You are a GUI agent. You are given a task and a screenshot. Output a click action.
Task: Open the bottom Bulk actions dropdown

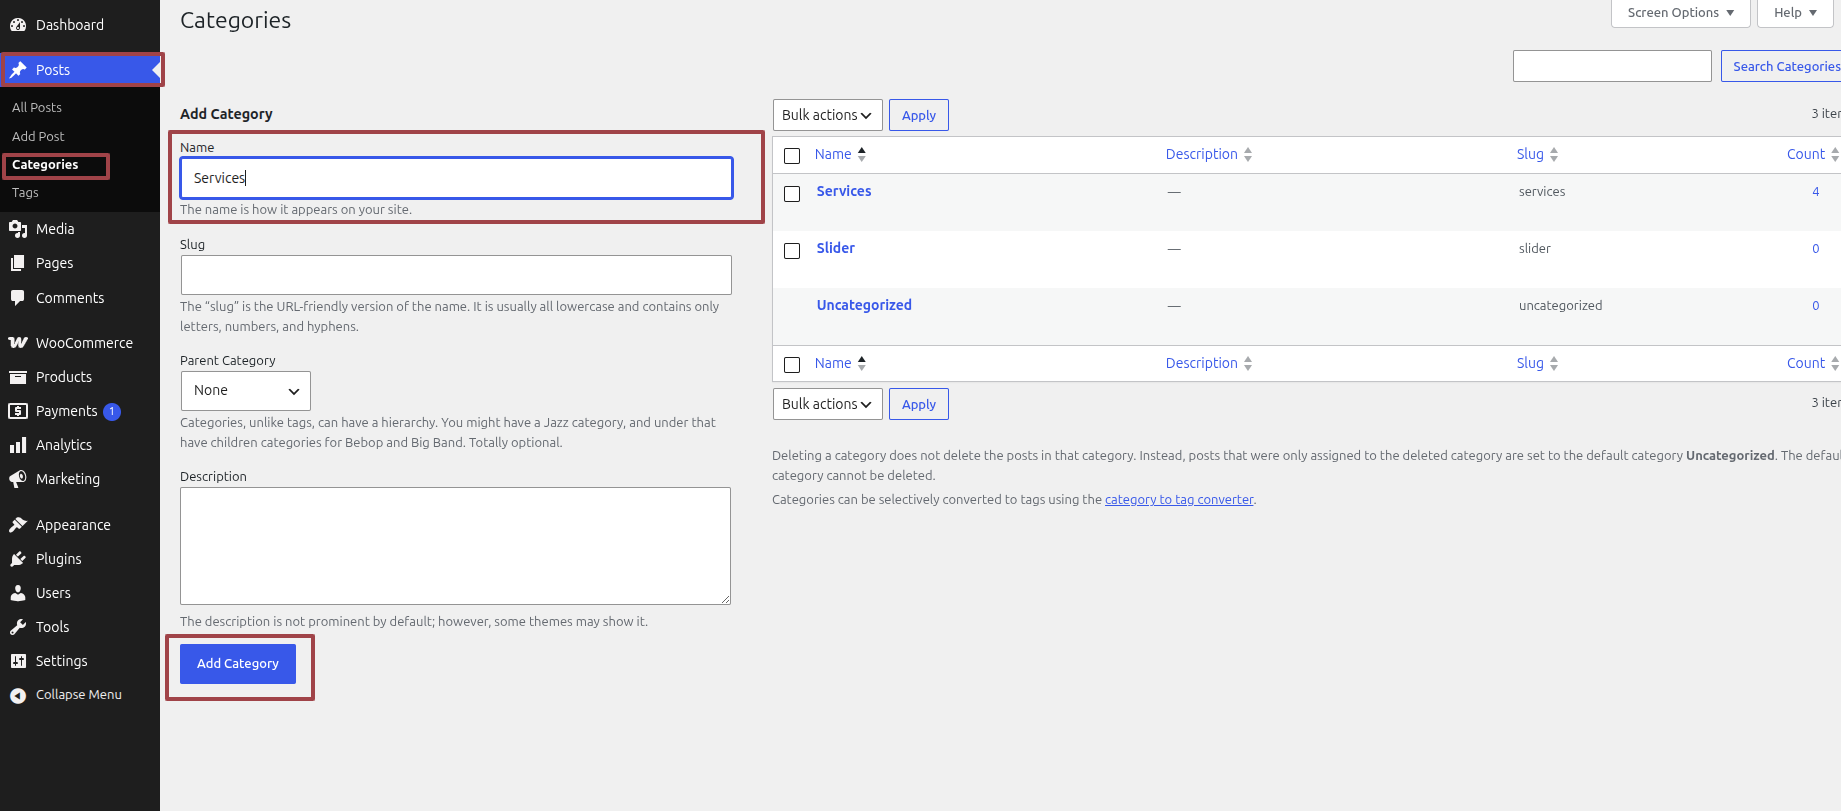pyautogui.click(x=828, y=404)
